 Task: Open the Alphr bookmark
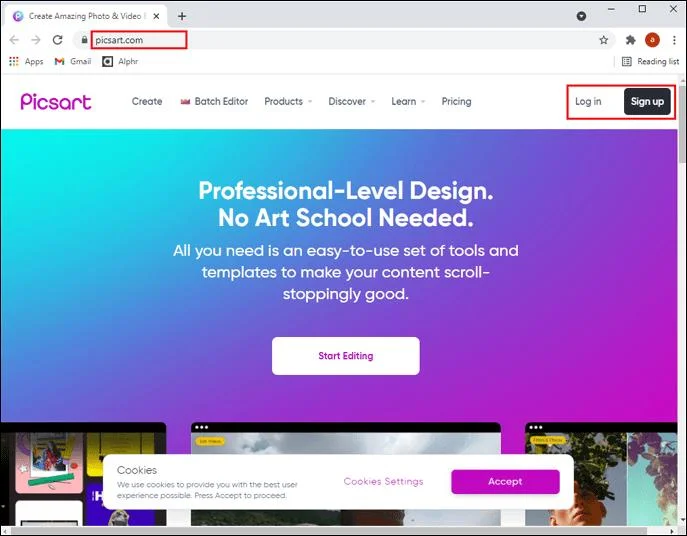point(120,61)
